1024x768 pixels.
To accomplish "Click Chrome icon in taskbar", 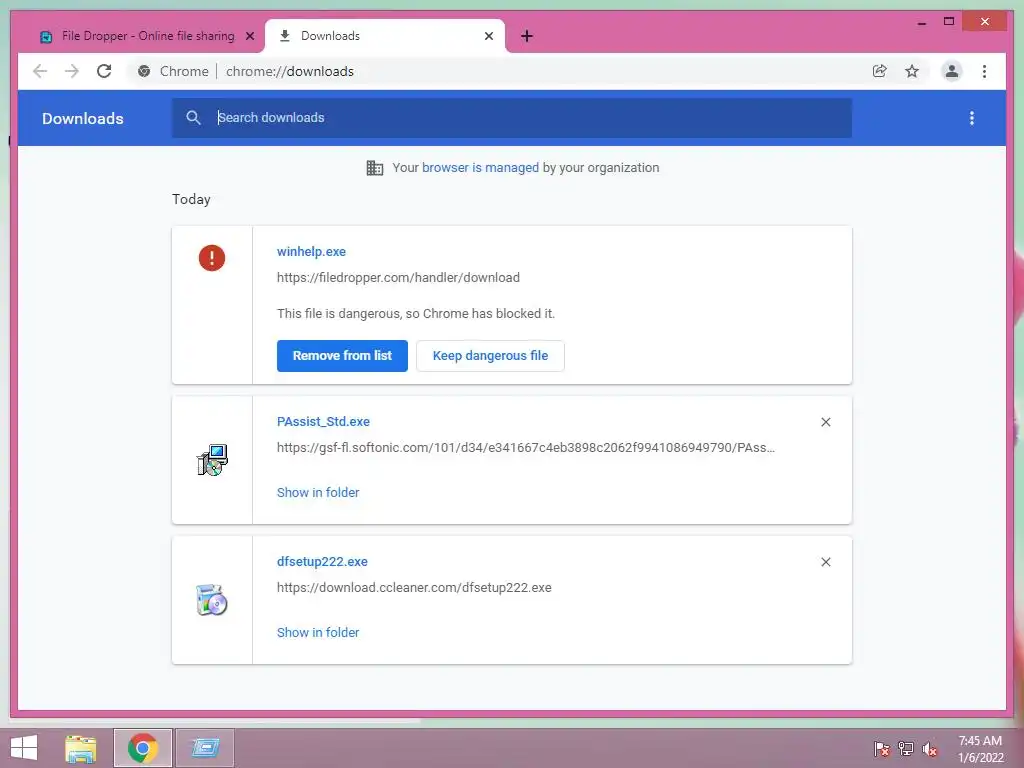I will [143, 748].
